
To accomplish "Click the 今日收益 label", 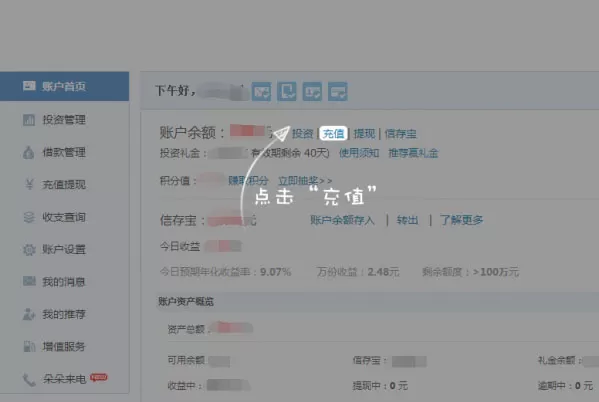I will pos(180,246).
